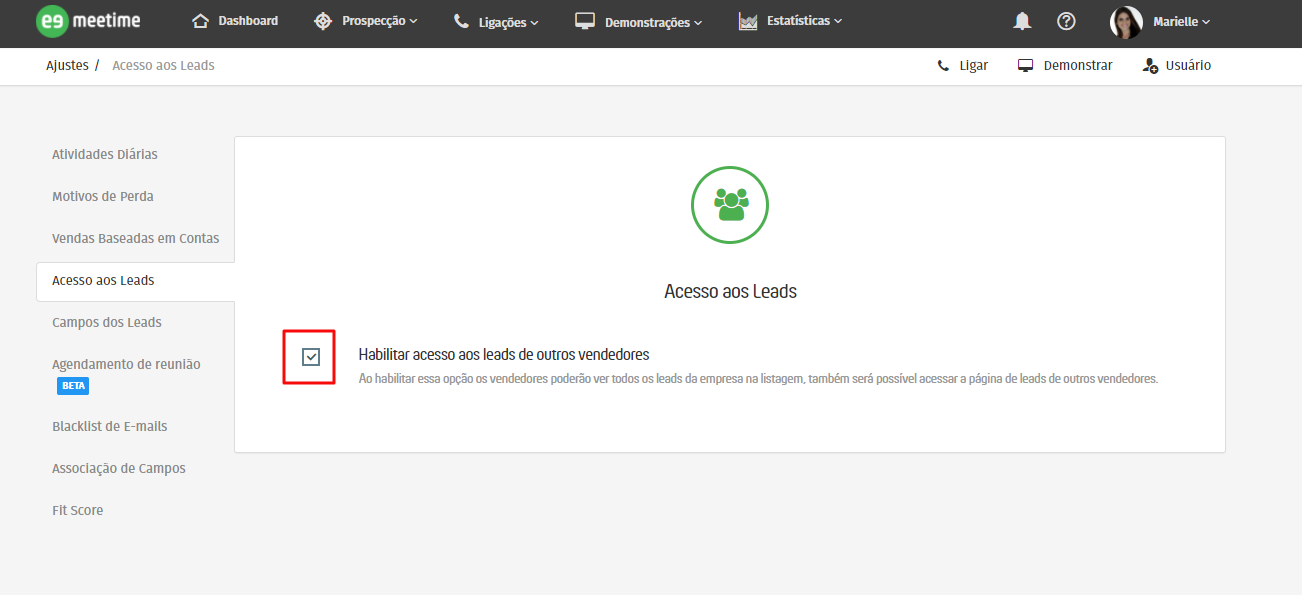Image resolution: width=1302 pixels, height=595 pixels.
Task: Select the Acesso aos Leads tab
Action: (x=135, y=281)
